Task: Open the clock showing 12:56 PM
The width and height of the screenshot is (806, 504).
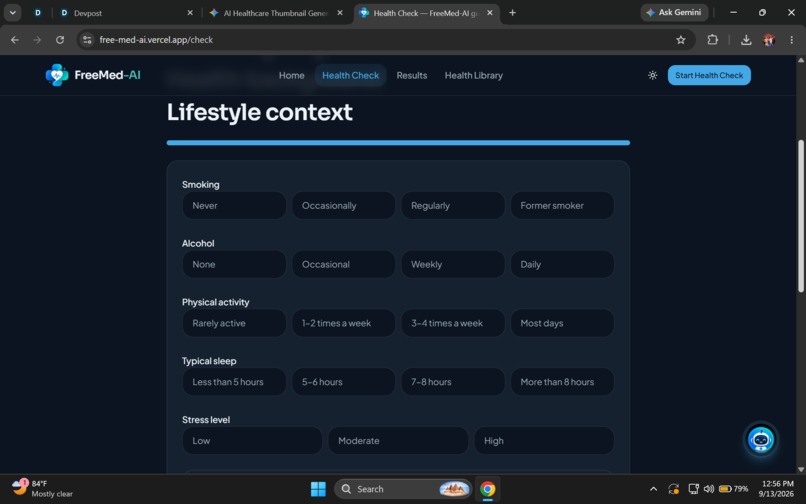Action: pyautogui.click(x=777, y=489)
